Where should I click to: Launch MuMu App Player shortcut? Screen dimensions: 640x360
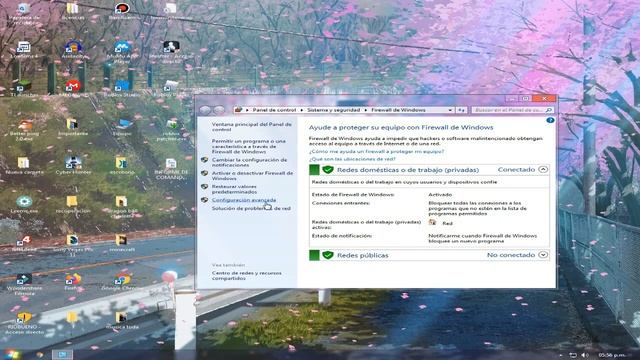point(122,51)
